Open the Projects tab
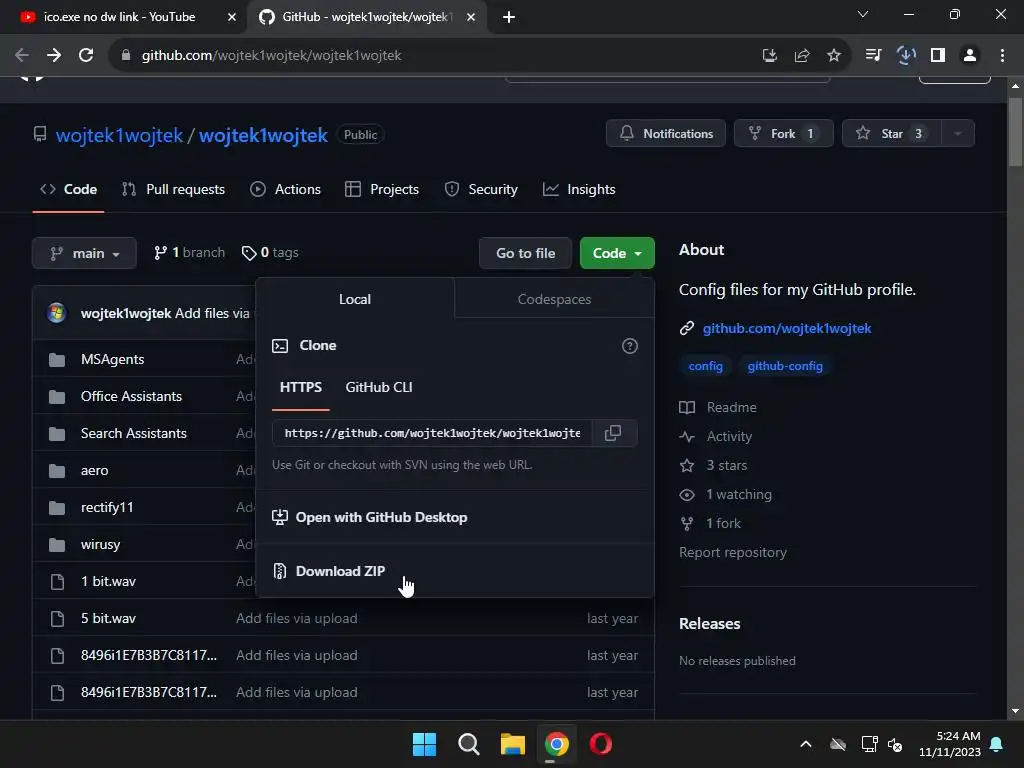The height and width of the screenshot is (768, 1024). click(382, 189)
